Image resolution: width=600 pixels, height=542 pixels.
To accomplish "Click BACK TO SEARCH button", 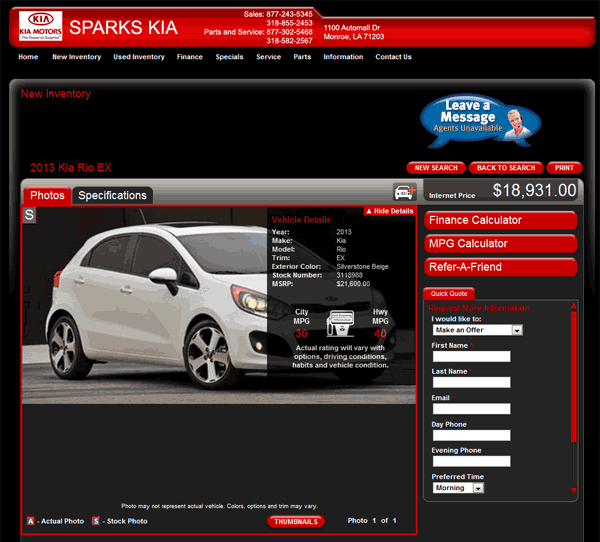I will 506,168.
